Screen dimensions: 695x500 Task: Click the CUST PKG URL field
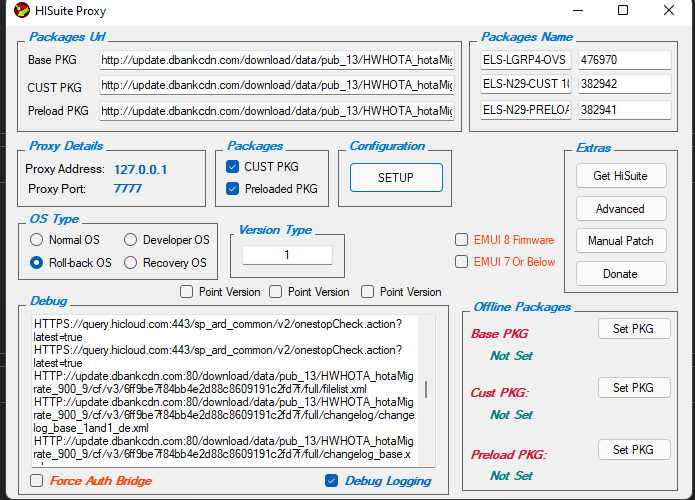pyautogui.click(x=277, y=85)
